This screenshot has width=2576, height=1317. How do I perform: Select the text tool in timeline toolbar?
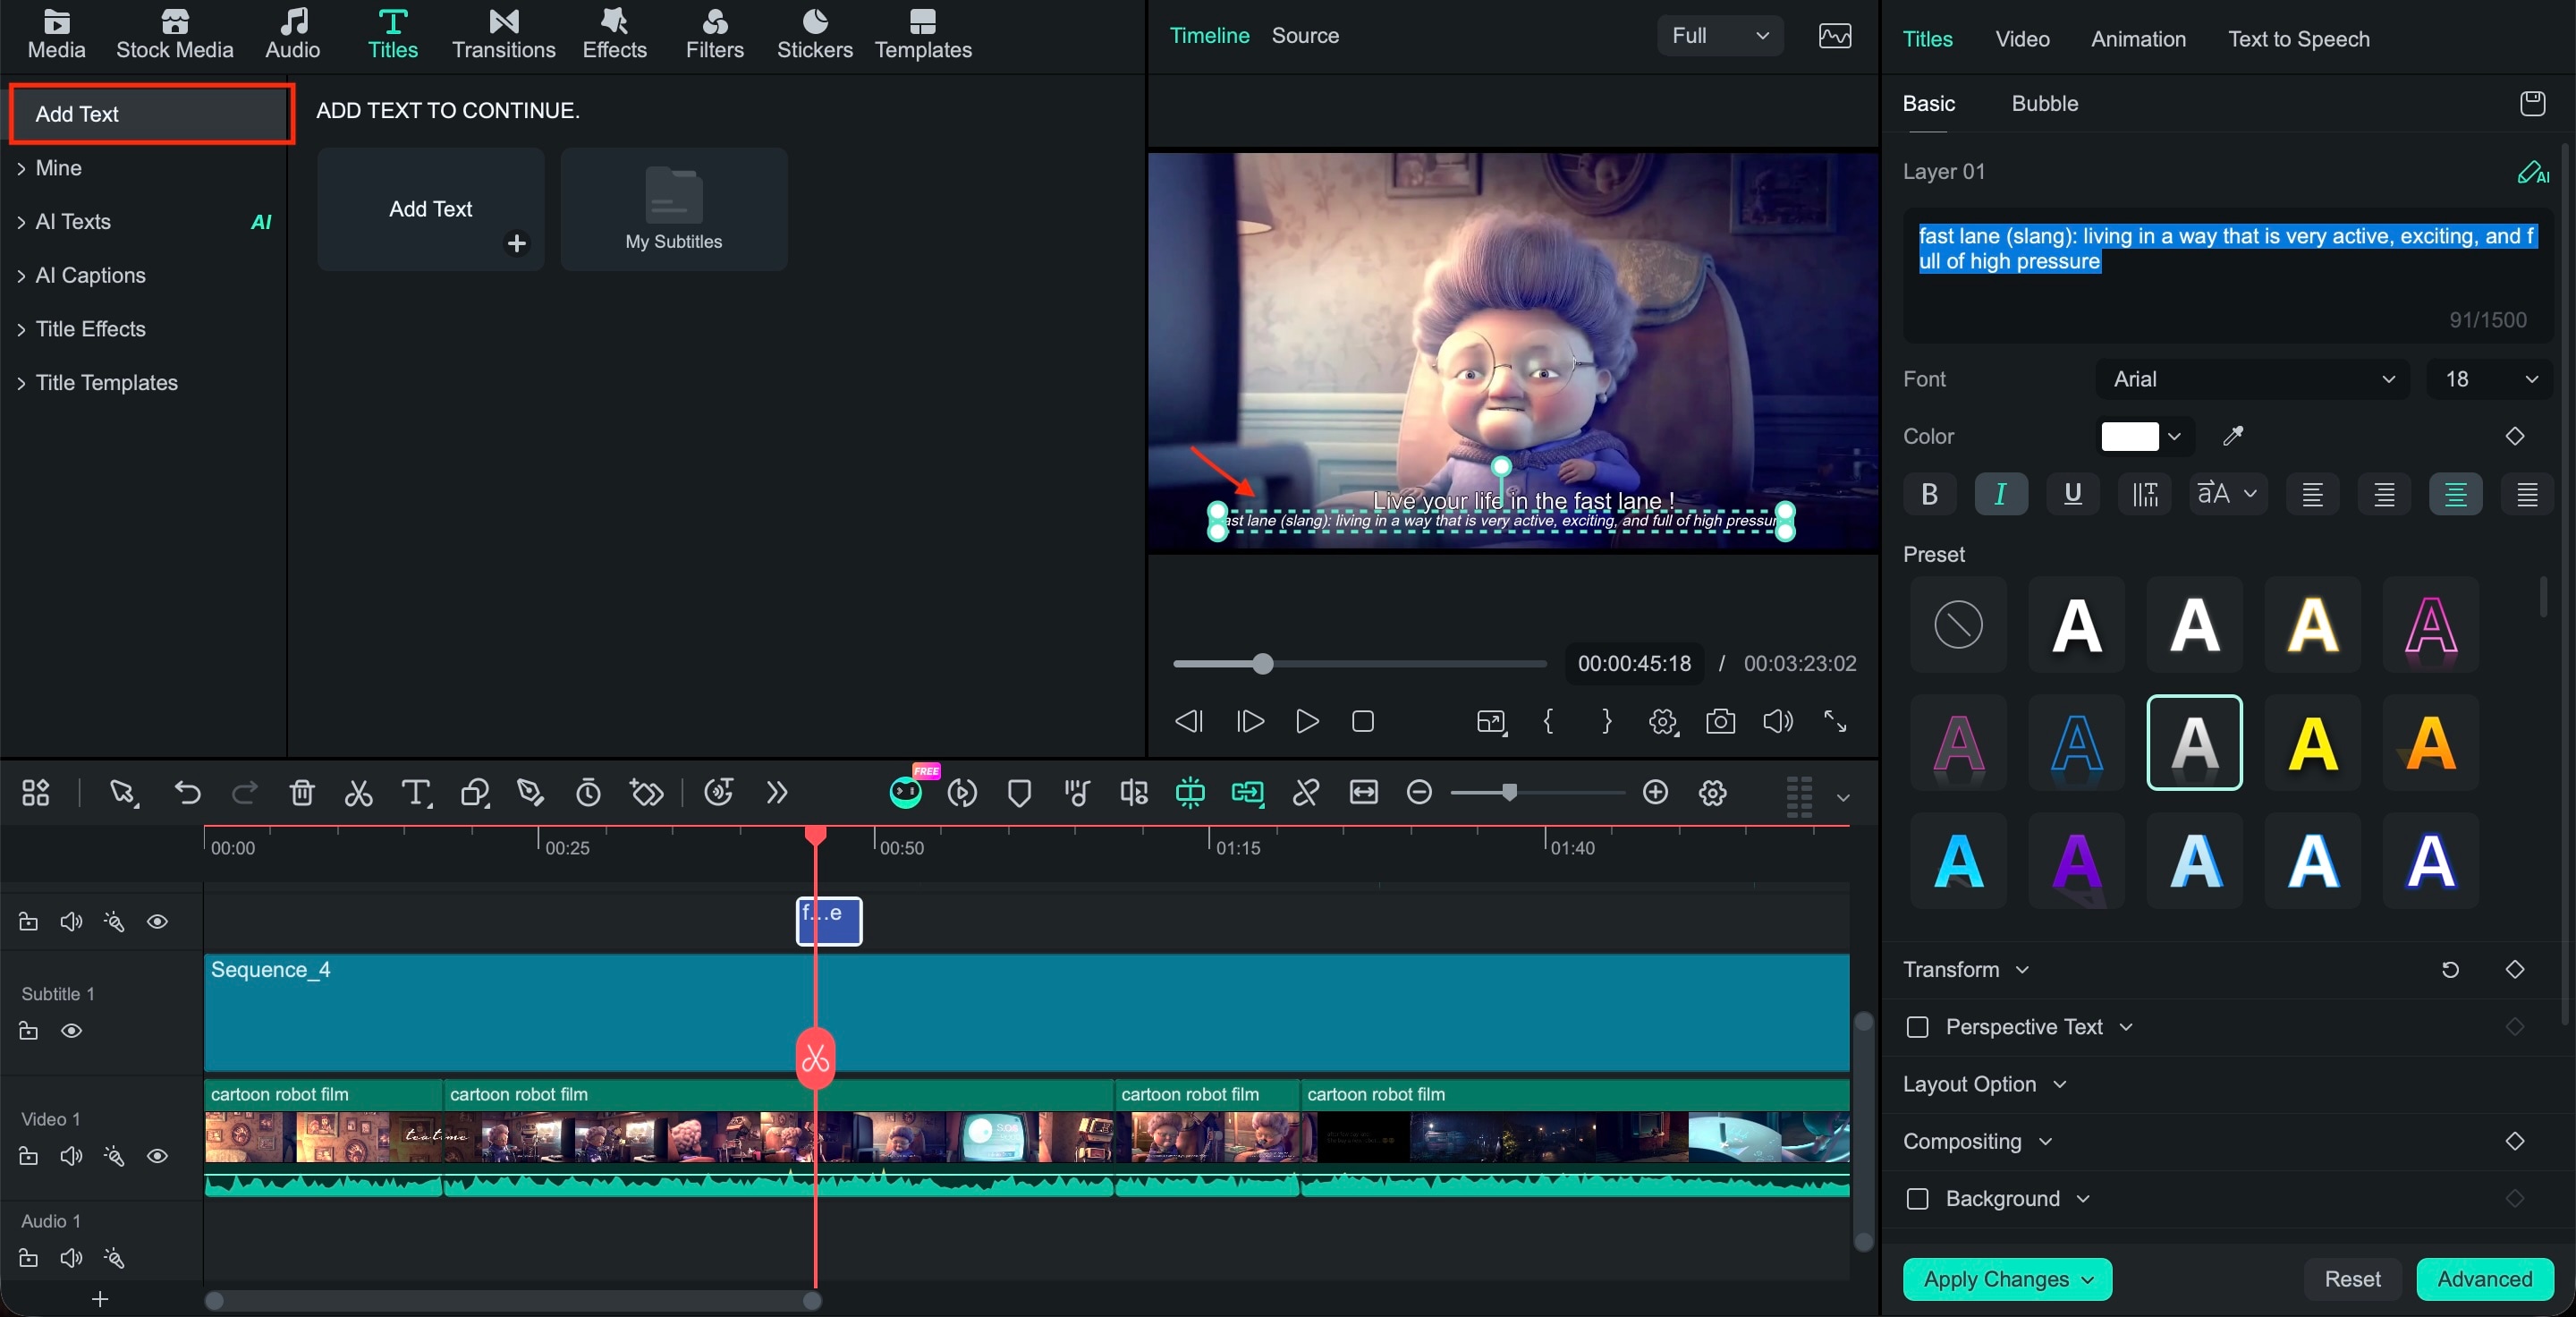tap(416, 793)
